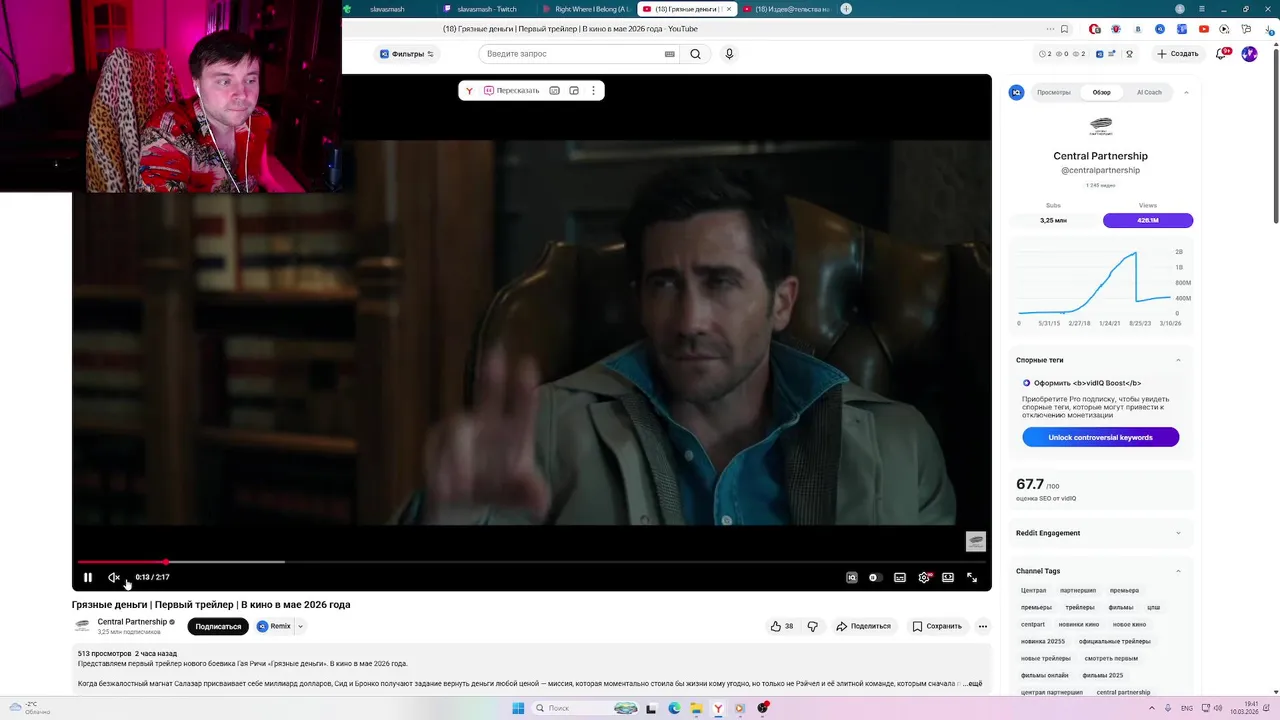
Task: Click the Yandex Y icon on video overlay
Action: pos(469,91)
